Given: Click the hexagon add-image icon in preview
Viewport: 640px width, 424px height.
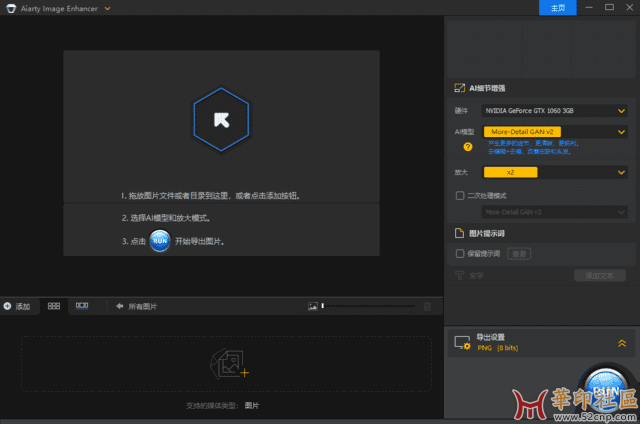Looking at the screenshot, I should pyautogui.click(x=221, y=119).
